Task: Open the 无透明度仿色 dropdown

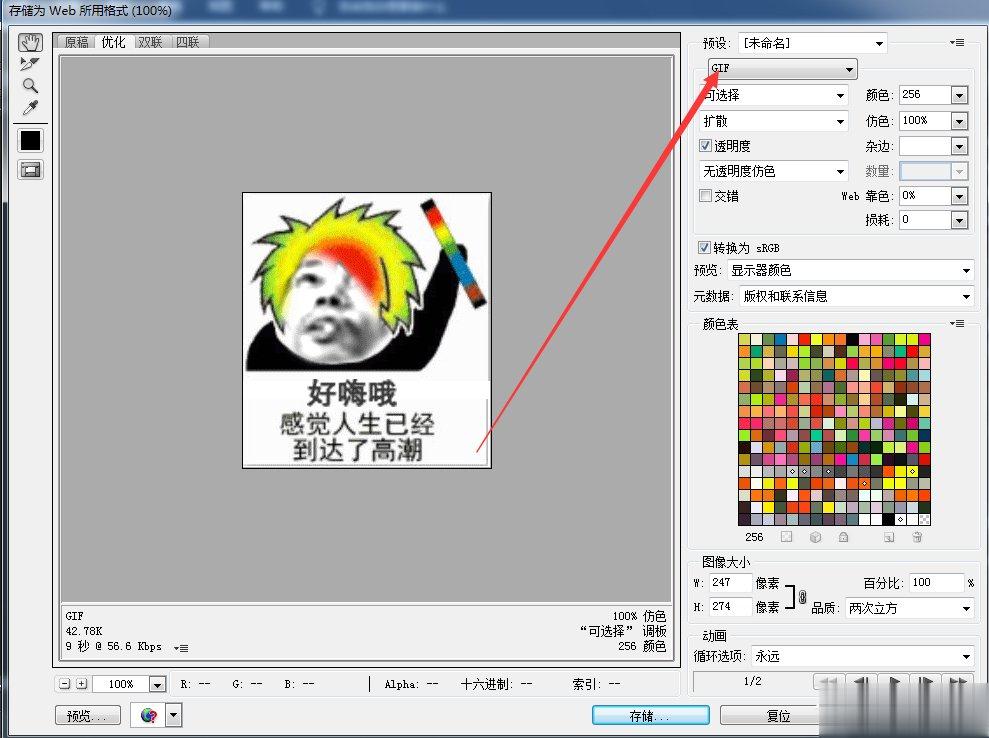Action: (x=773, y=171)
